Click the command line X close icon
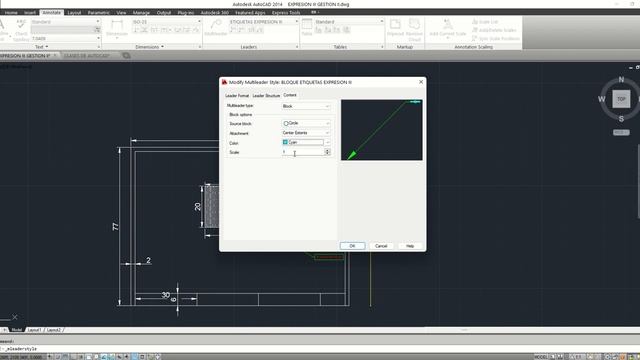640x360 pixels. pyautogui.click(x=15, y=317)
